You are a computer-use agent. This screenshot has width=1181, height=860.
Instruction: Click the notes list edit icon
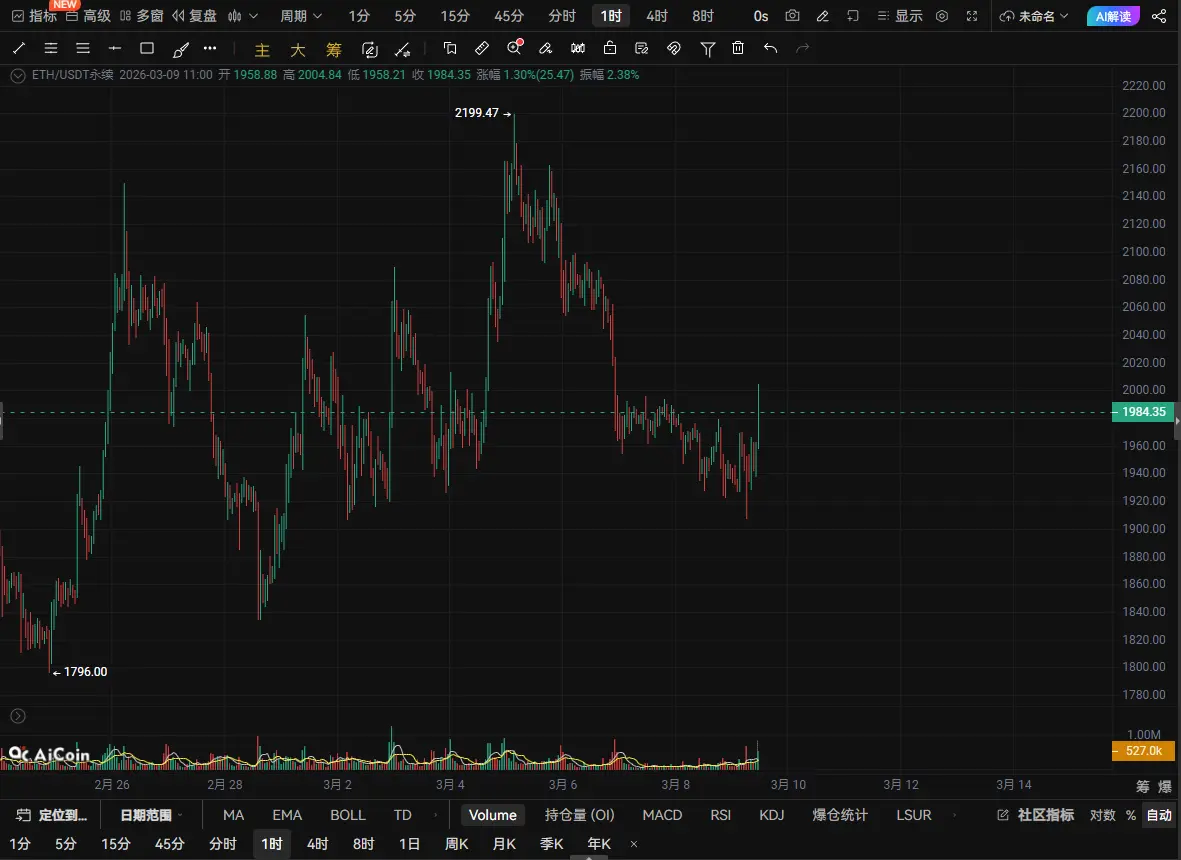[x=642, y=48]
